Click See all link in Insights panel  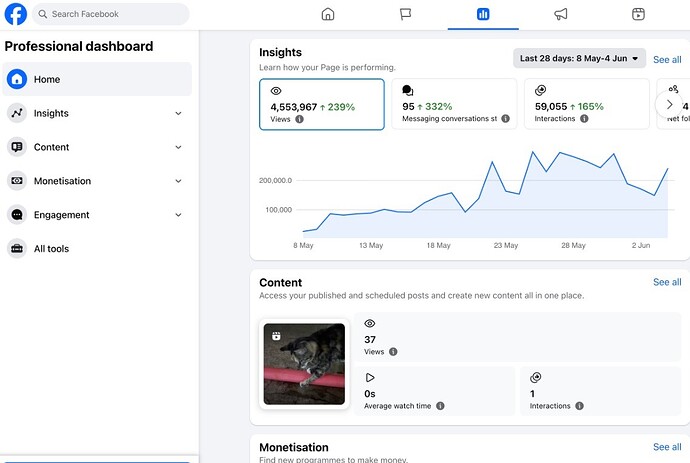667,59
